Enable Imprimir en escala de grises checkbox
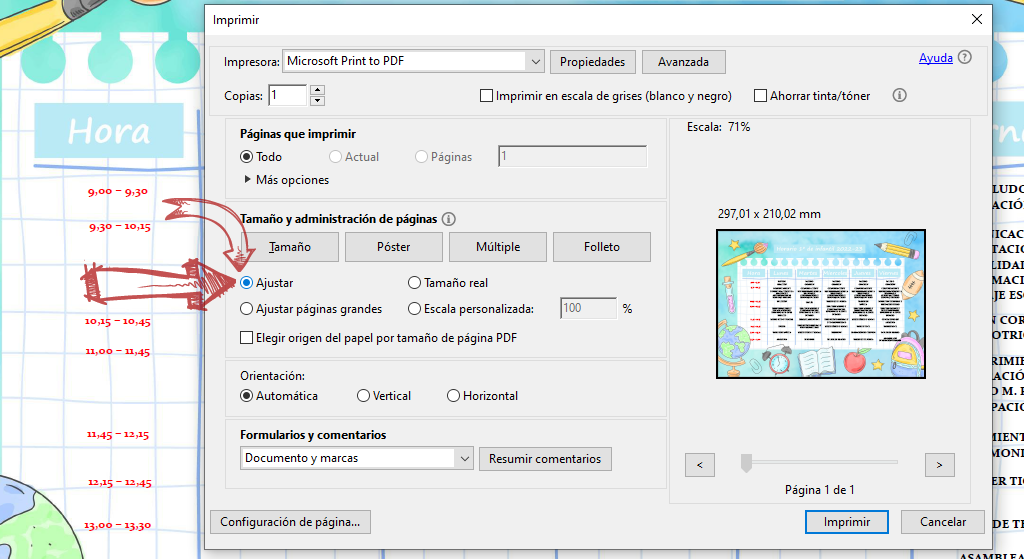The height and width of the screenshot is (560, 1024). tap(487, 96)
